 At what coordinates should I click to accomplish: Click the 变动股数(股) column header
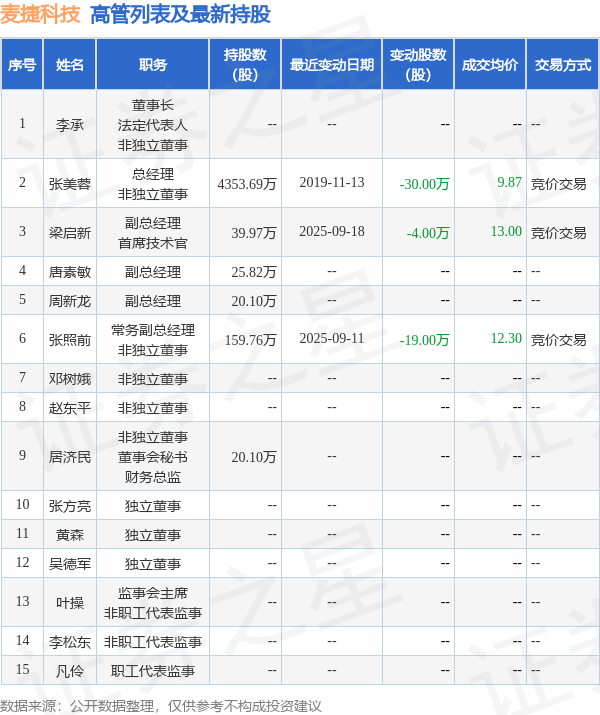(x=418, y=64)
